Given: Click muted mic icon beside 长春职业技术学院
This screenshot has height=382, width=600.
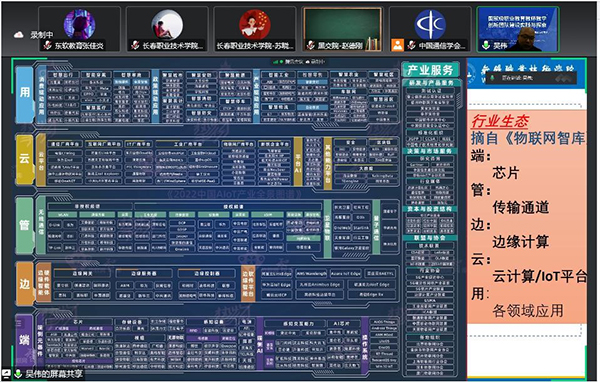Looking at the screenshot, I should 135,46.
